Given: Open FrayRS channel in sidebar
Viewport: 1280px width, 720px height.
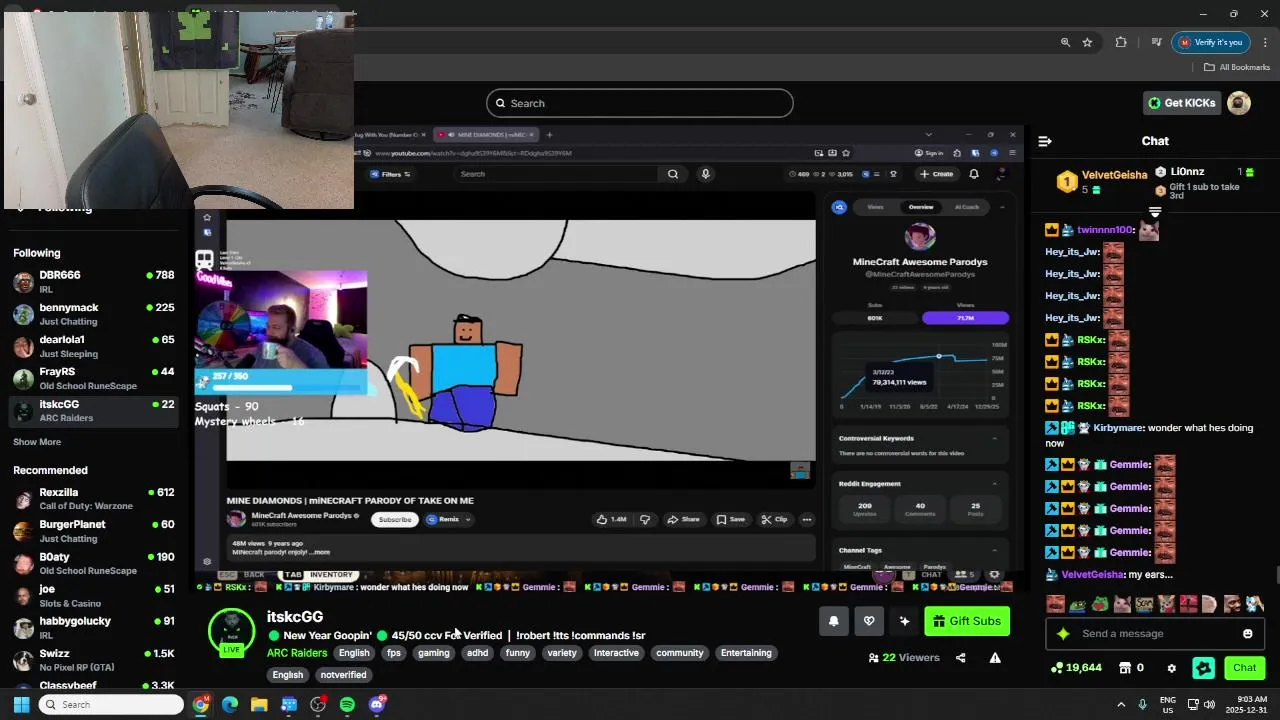Looking at the screenshot, I should pyautogui.click(x=94, y=378).
